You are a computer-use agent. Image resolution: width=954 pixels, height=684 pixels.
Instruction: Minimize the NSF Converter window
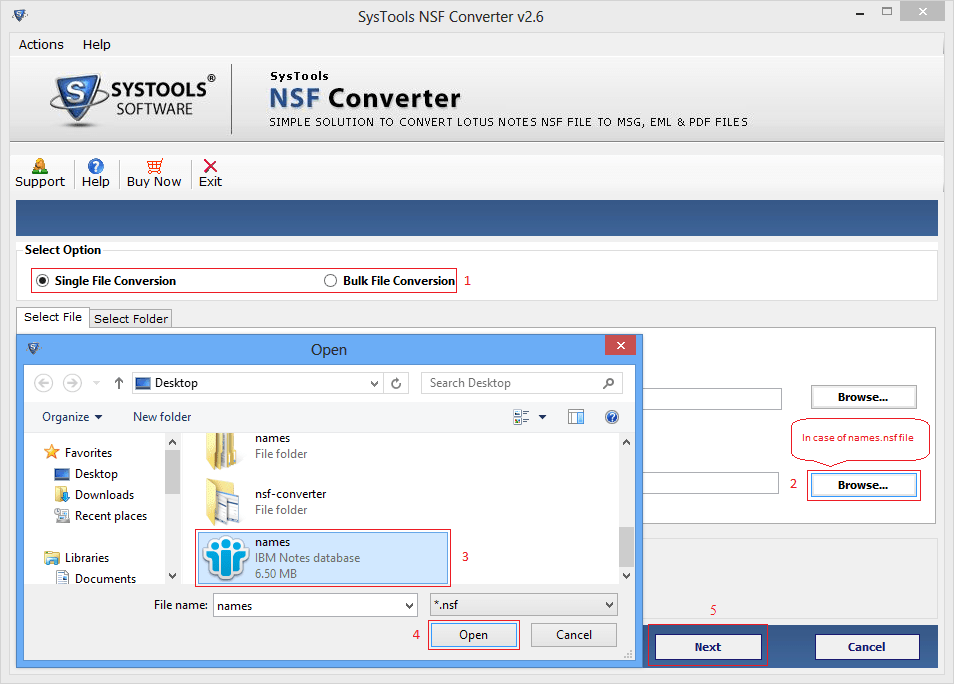pyautogui.click(x=860, y=13)
